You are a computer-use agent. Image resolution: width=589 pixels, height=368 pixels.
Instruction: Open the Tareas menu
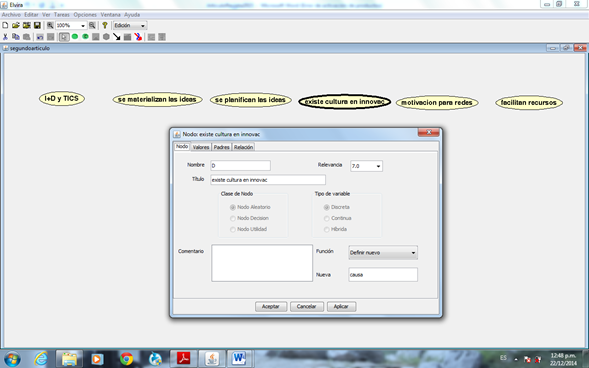(x=62, y=15)
